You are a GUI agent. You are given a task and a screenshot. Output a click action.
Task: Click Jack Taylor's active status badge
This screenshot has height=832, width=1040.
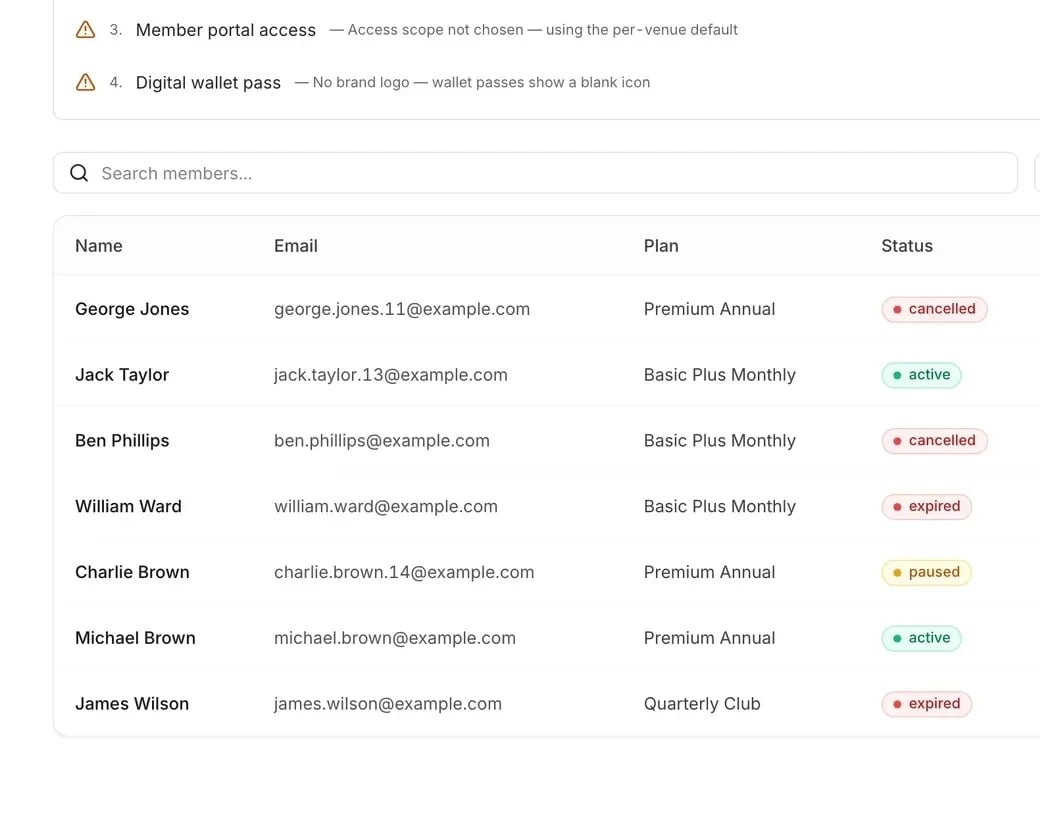tap(921, 375)
